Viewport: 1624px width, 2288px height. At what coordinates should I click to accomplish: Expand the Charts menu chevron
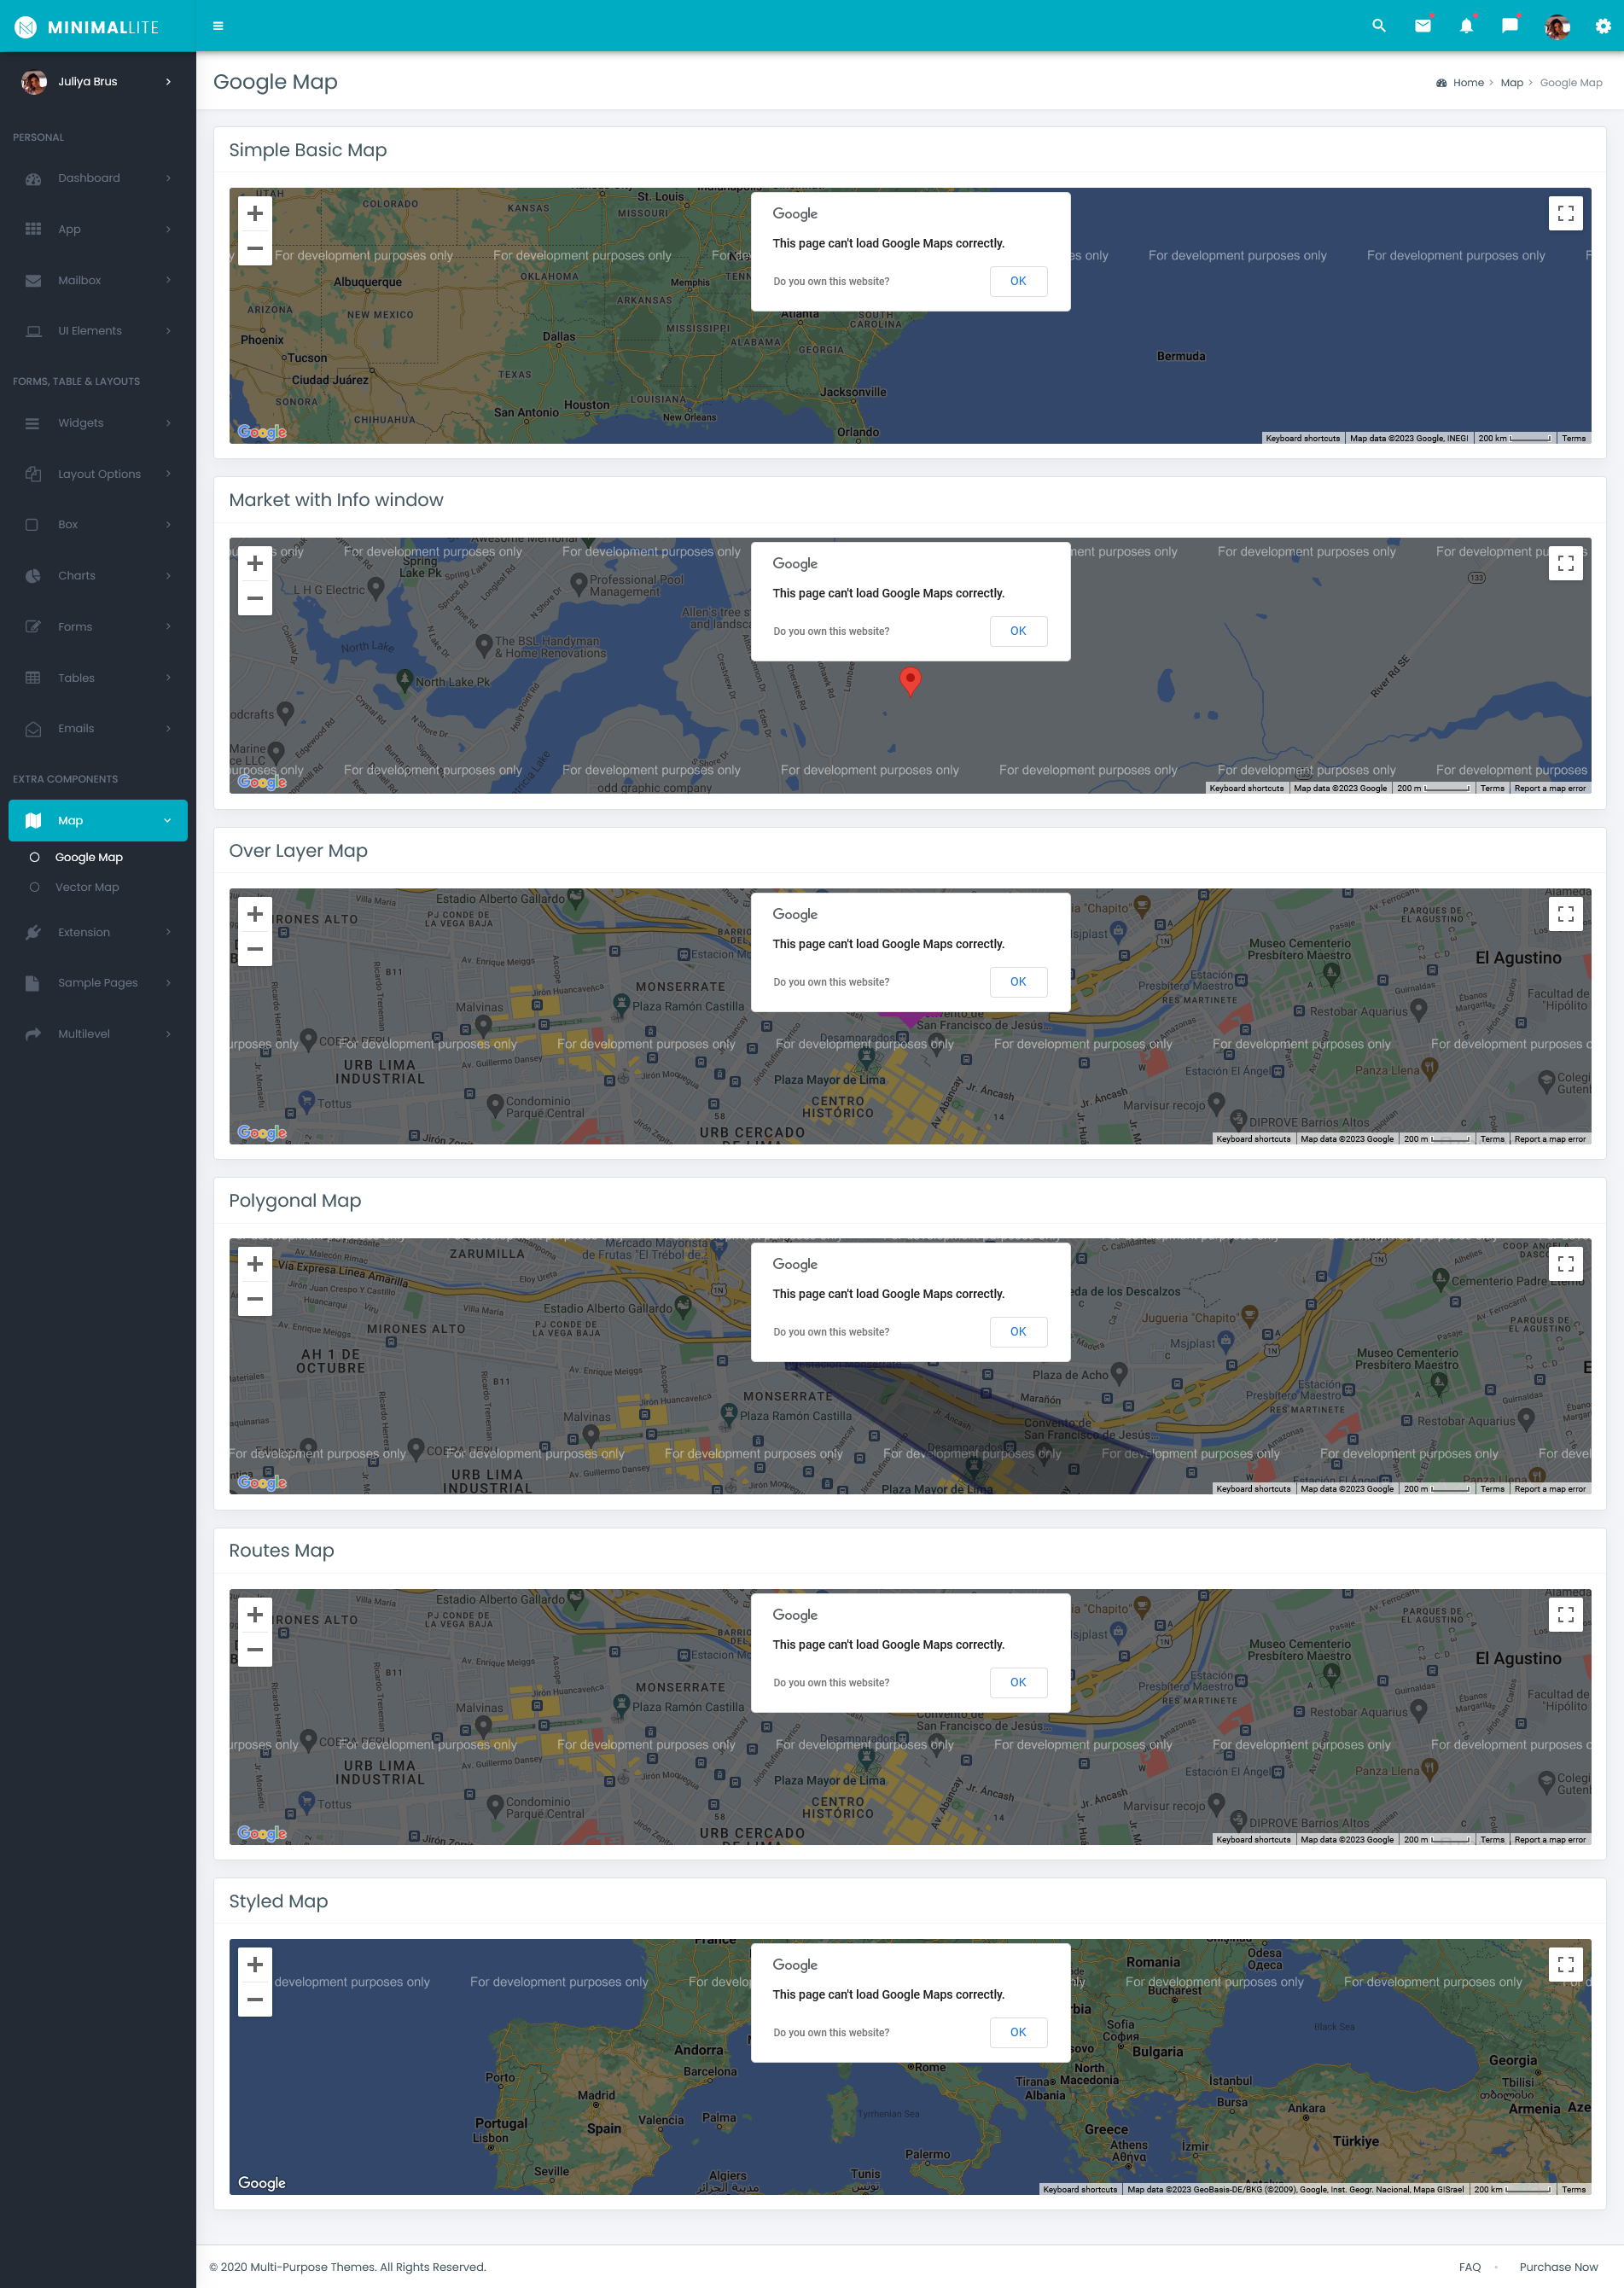(168, 576)
